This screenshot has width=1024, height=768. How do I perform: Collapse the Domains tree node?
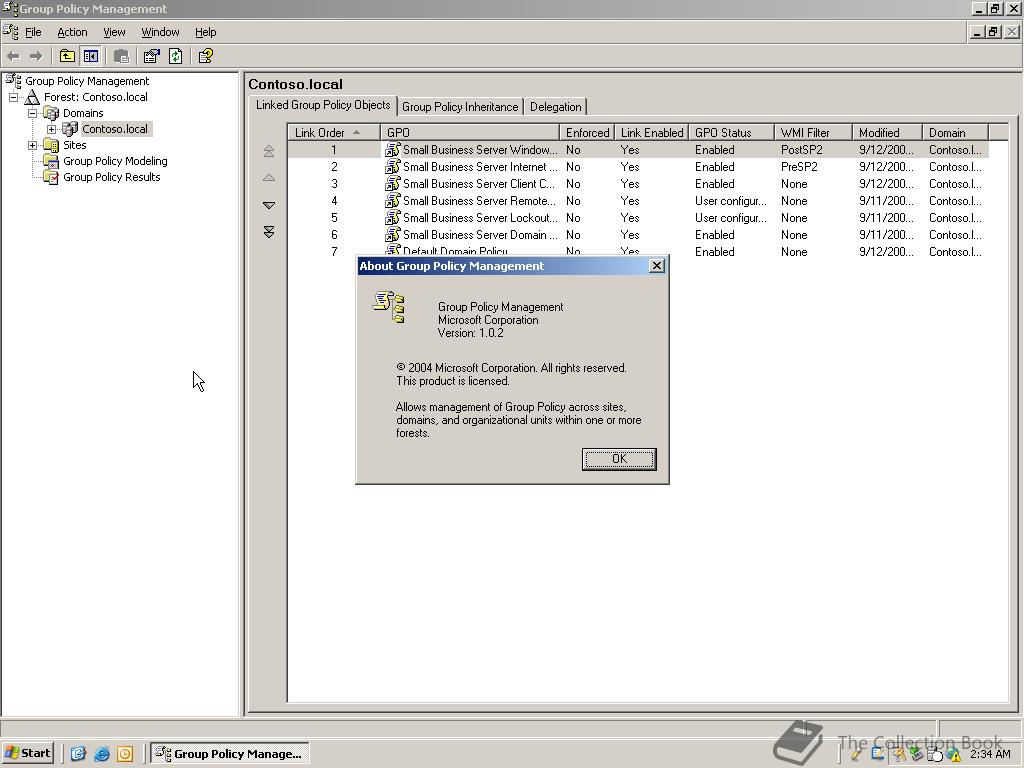tap(32, 113)
